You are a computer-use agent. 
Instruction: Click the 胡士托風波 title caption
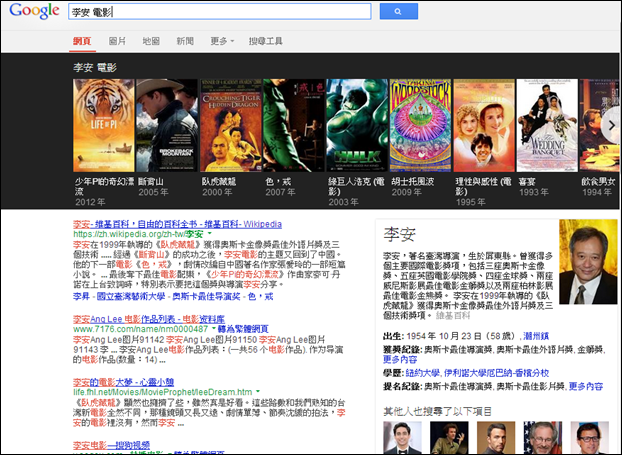[x=413, y=182]
